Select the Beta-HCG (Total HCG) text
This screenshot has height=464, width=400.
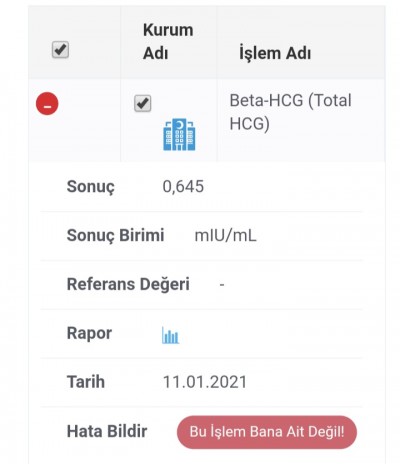pos(290,112)
